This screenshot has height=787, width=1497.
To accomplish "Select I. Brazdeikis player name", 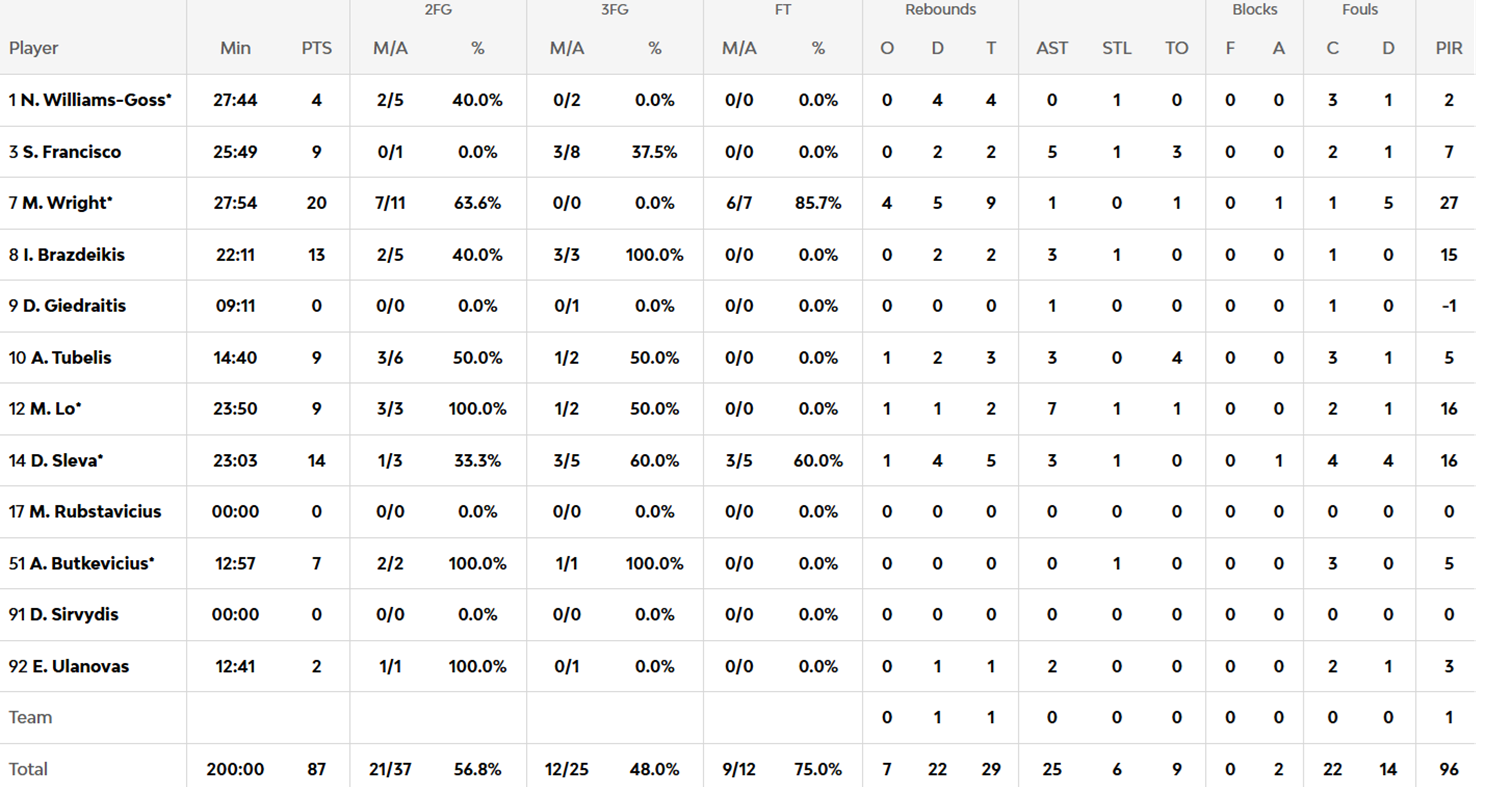I will (x=73, y=255).
